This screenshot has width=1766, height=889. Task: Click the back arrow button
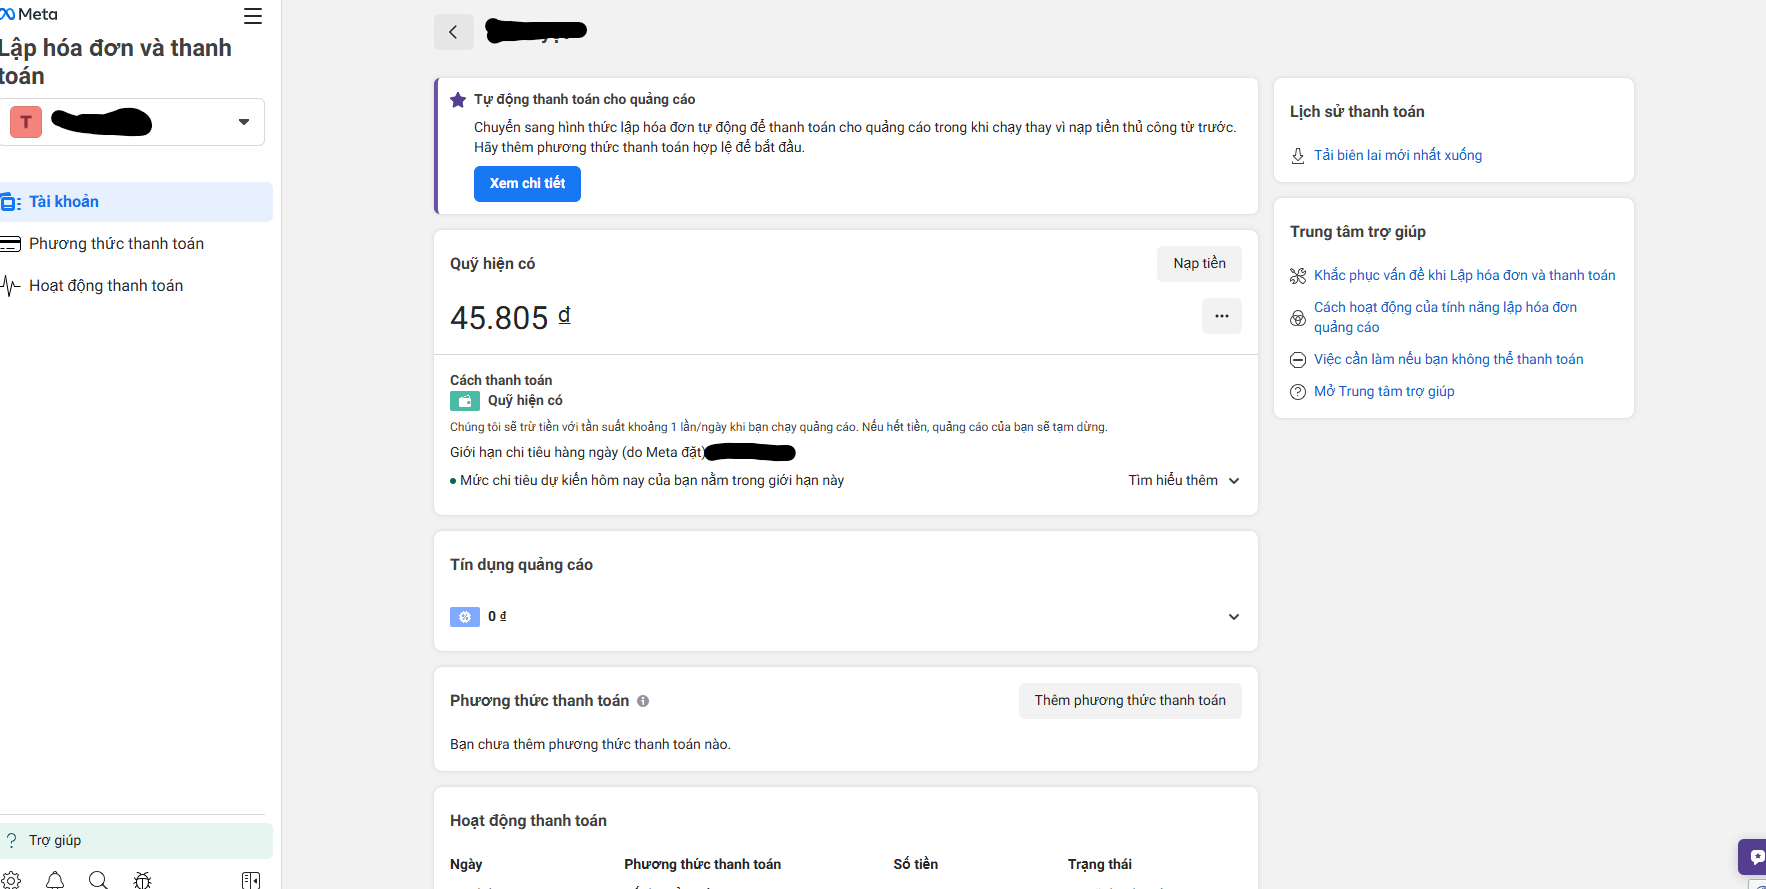tap(453, 32)
